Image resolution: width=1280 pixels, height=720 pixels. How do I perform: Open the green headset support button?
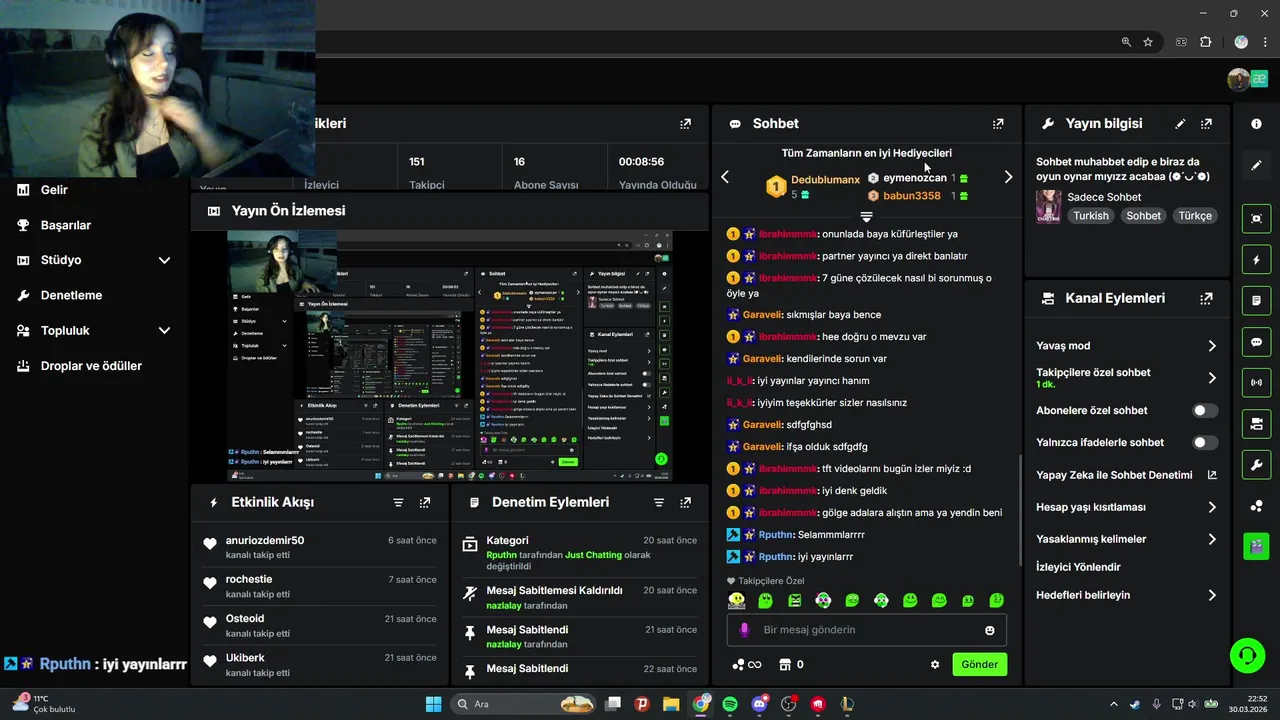(x=1247, y=656)
